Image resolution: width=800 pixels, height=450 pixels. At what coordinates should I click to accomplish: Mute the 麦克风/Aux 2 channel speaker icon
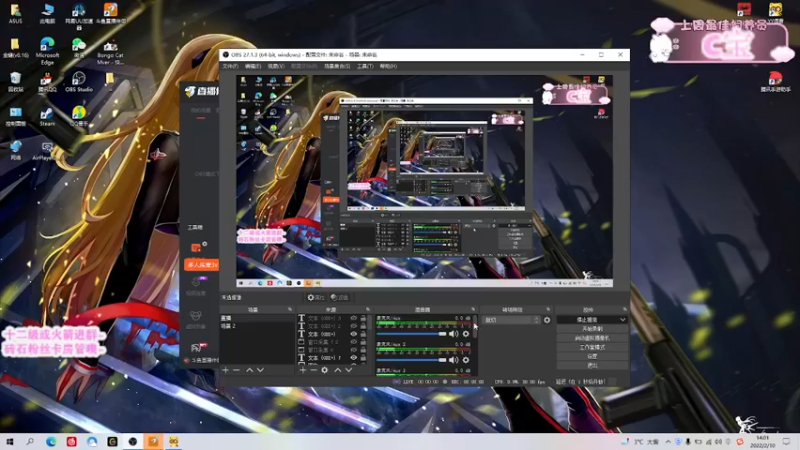click(454, 360)
